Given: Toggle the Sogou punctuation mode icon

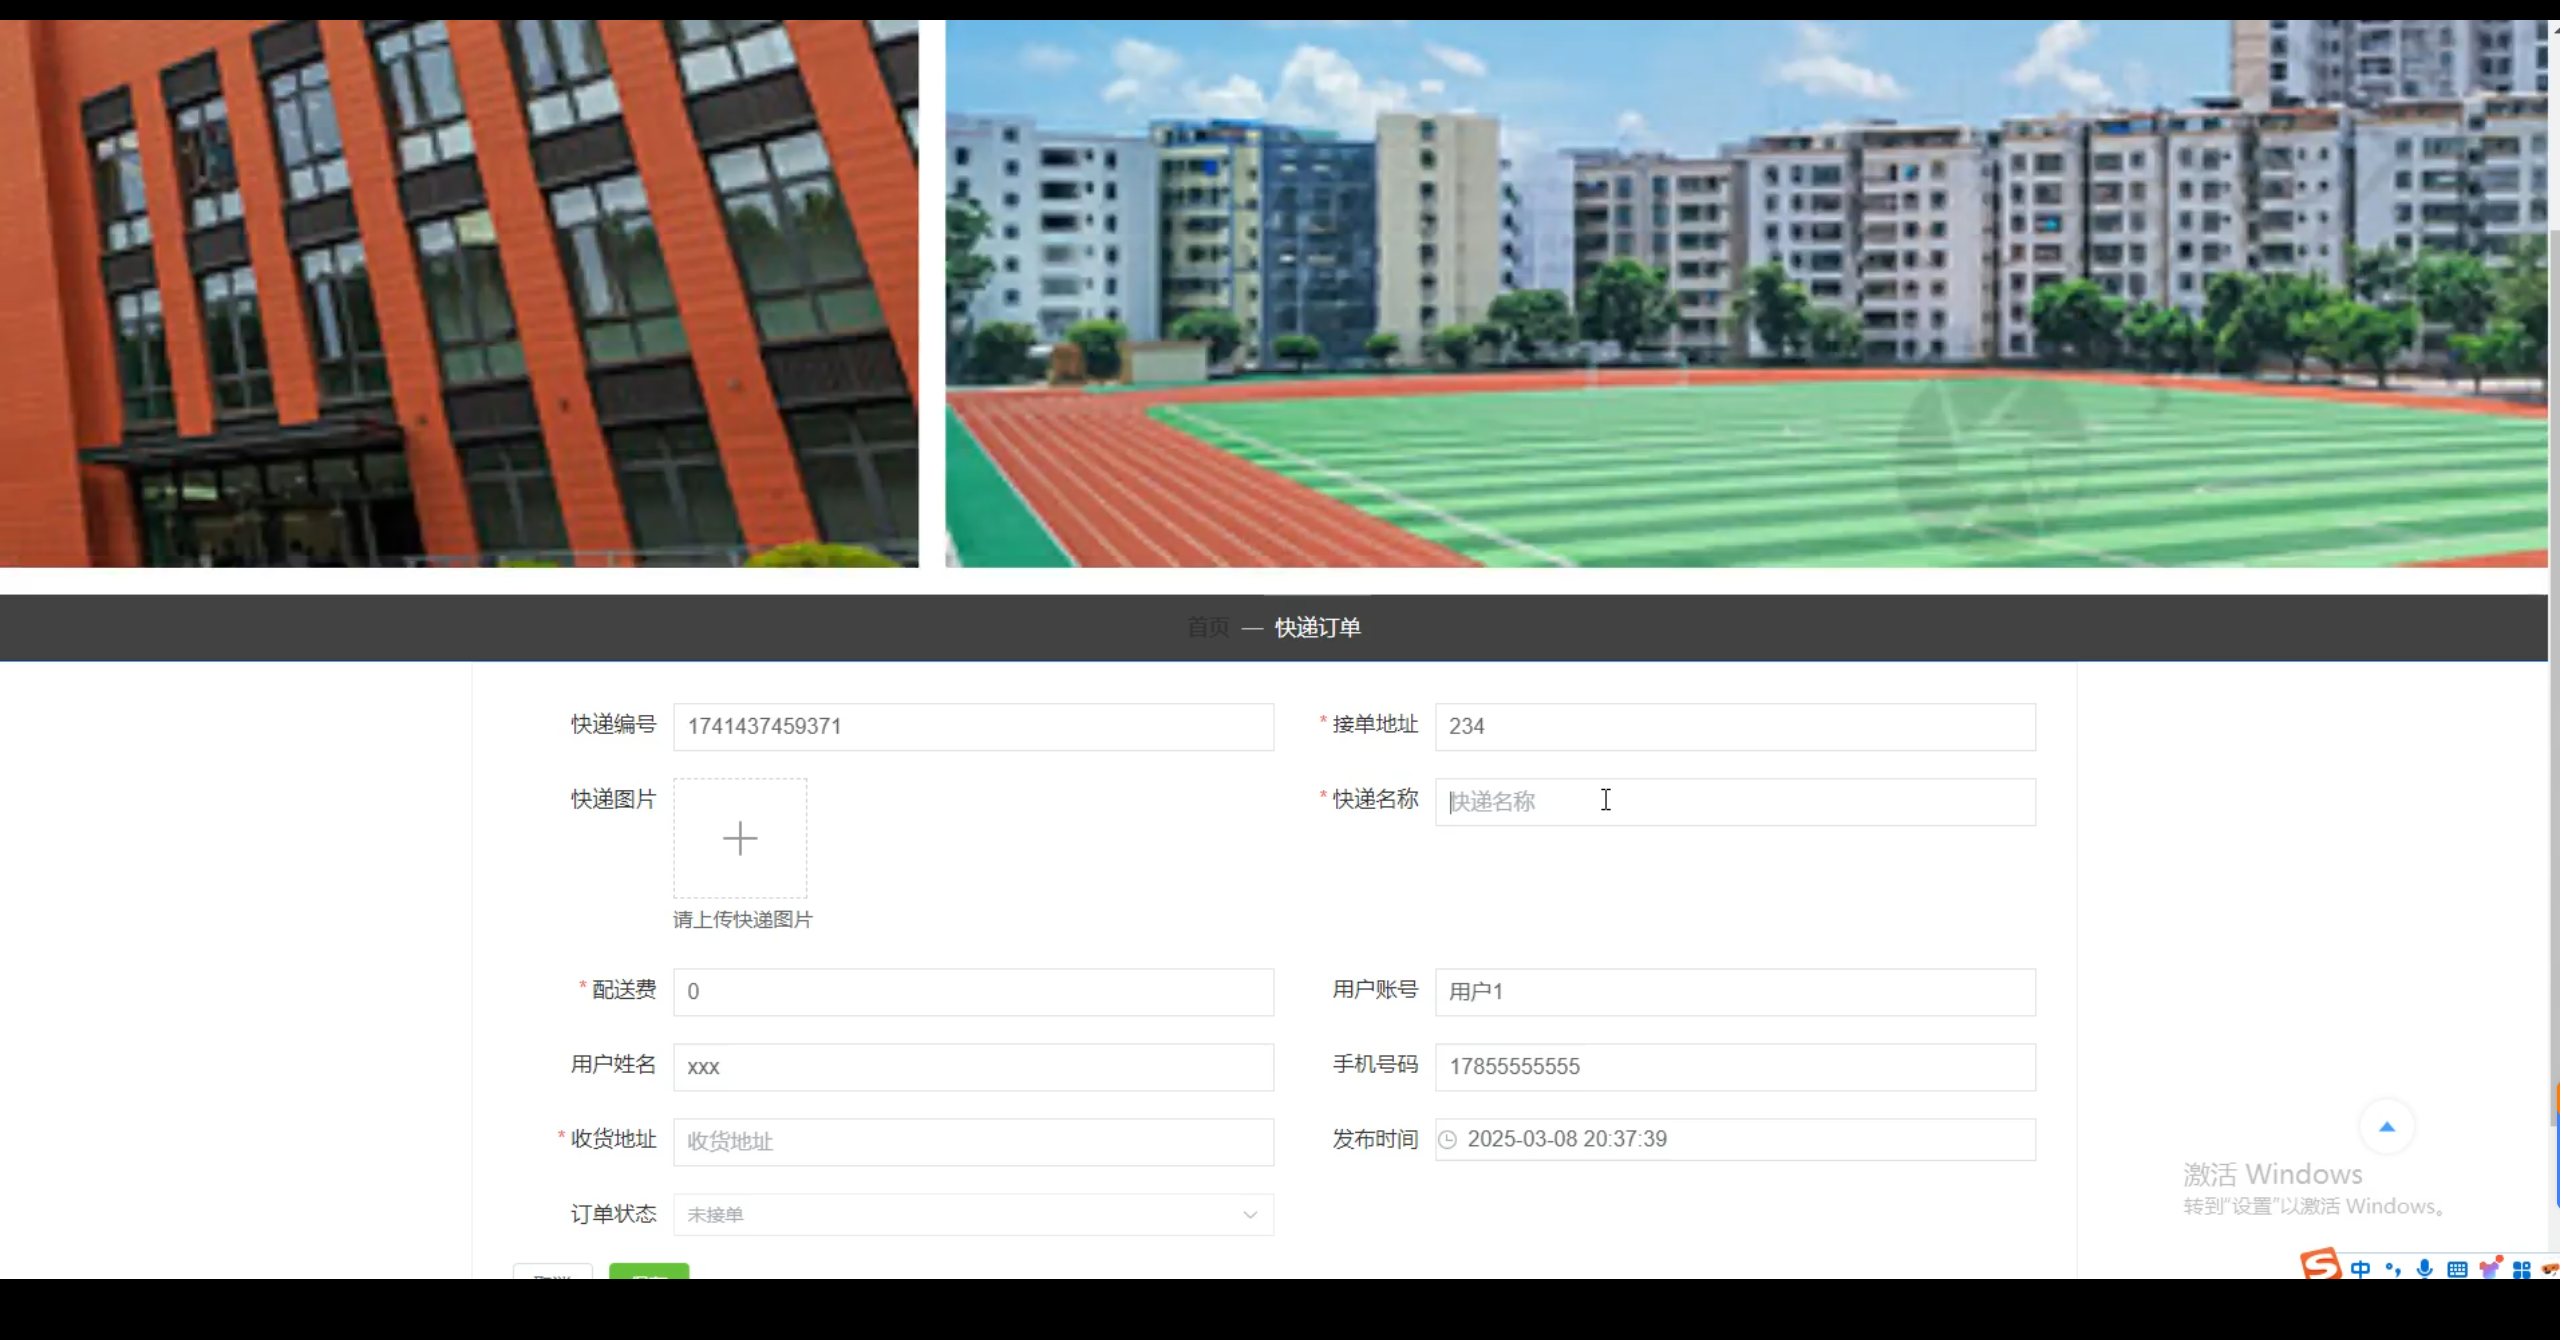Looking at the screenshot, I should 2393,1269.
